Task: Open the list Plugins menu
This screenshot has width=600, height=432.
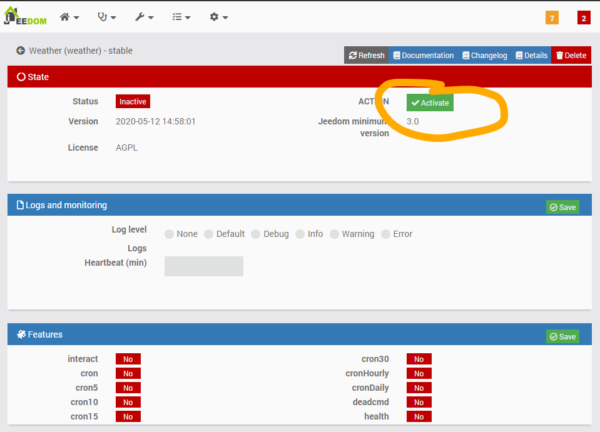Action: tap(181, 17)
